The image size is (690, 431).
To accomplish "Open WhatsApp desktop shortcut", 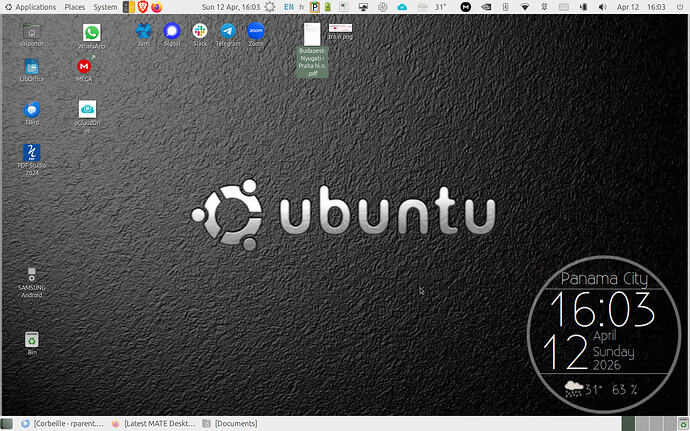I will (92, 37).
